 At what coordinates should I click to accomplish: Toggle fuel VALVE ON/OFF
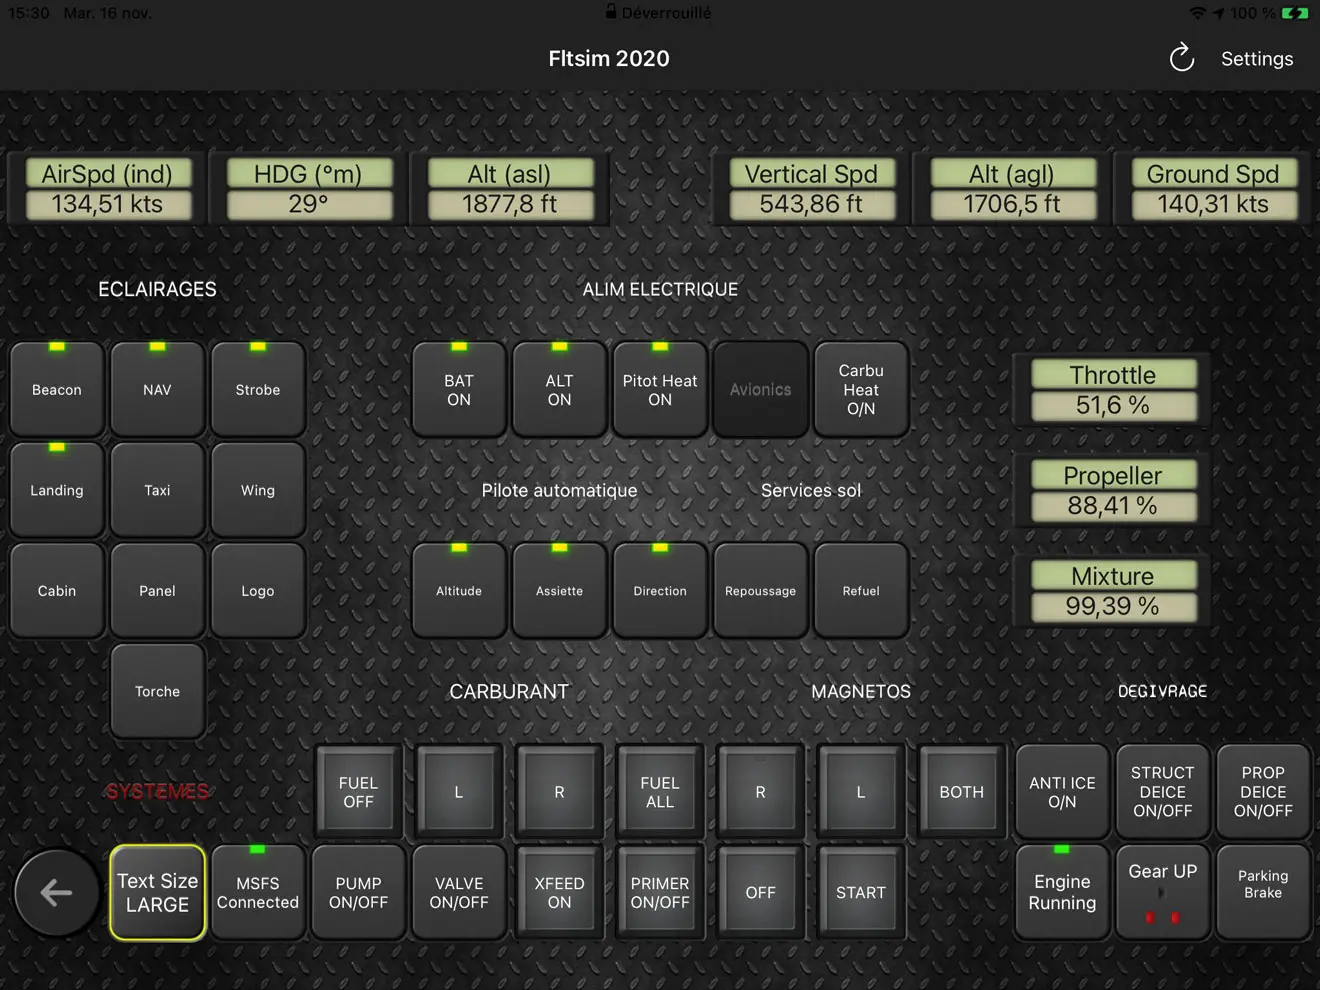pos(459,892)
